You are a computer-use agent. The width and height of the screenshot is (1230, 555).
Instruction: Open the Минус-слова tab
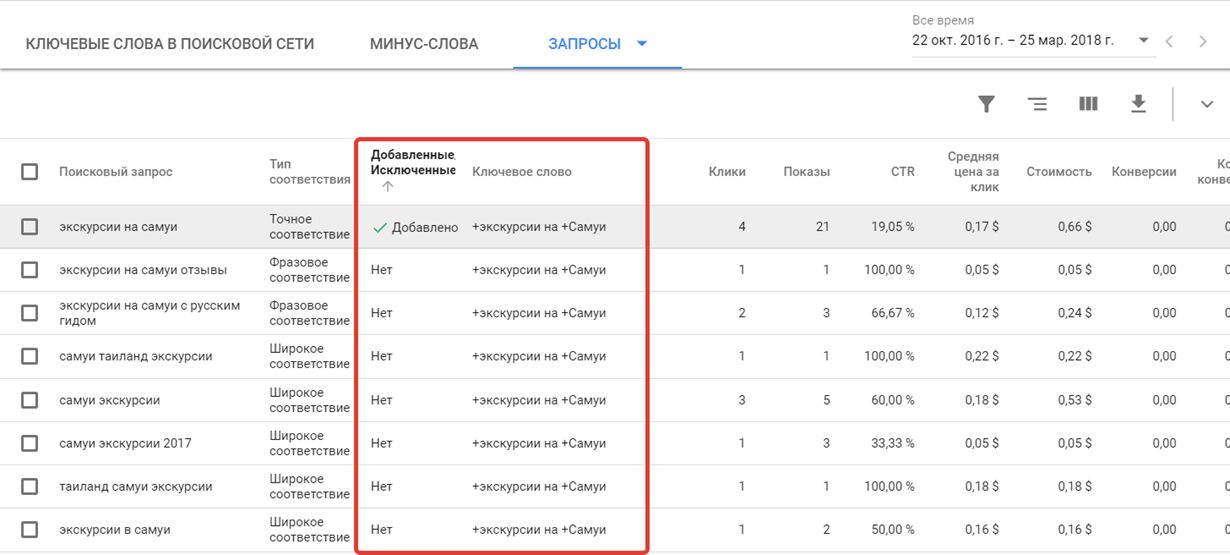(423, 44)
